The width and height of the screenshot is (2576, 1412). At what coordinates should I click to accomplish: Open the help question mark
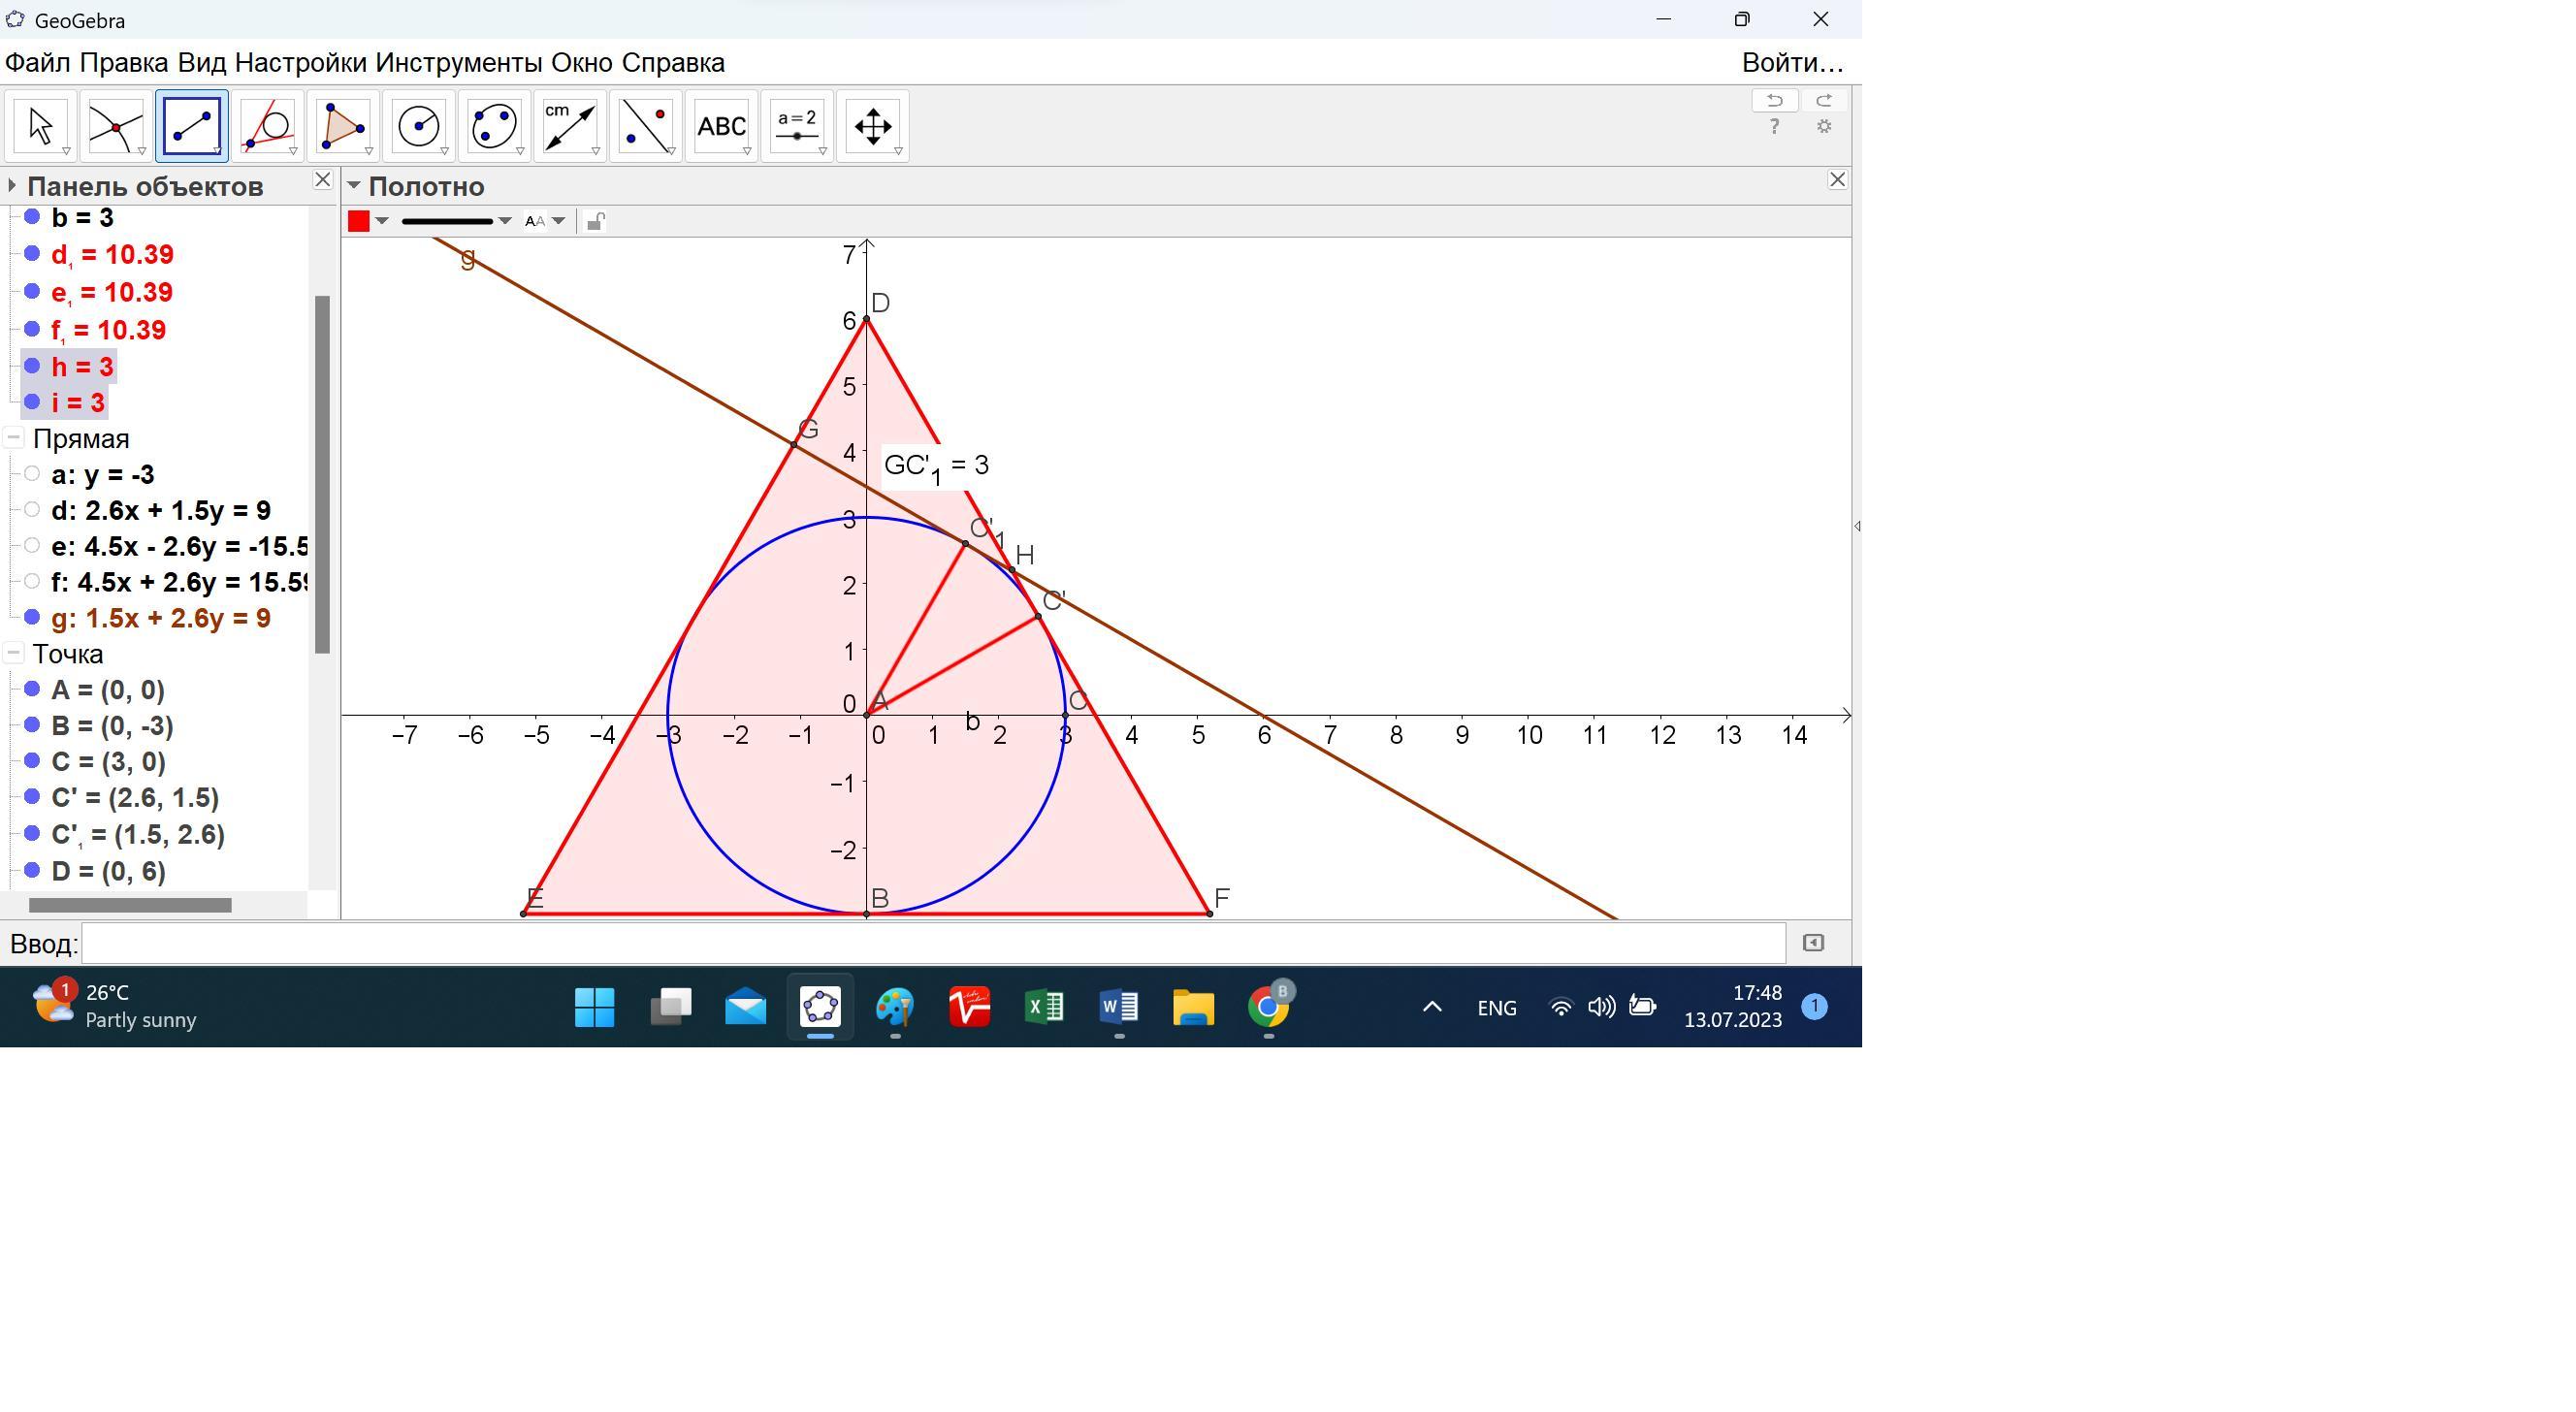[1774, 127]
